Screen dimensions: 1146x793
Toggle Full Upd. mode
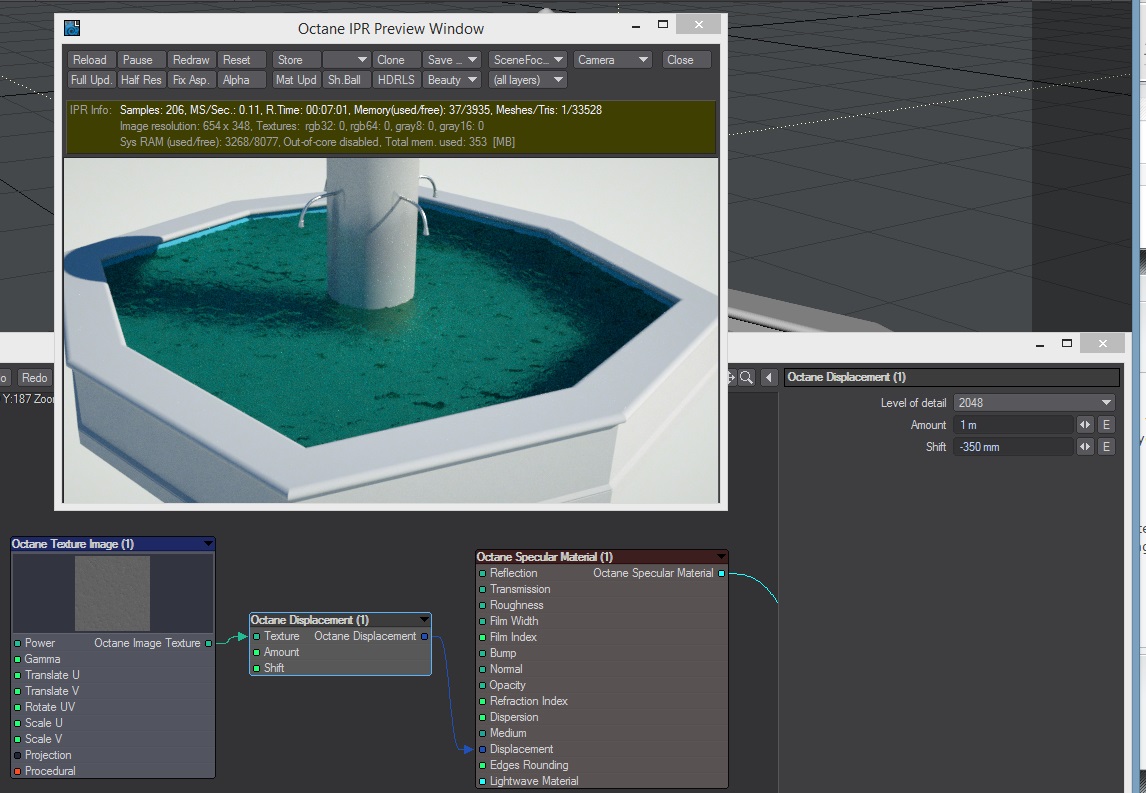coord(91,80)
